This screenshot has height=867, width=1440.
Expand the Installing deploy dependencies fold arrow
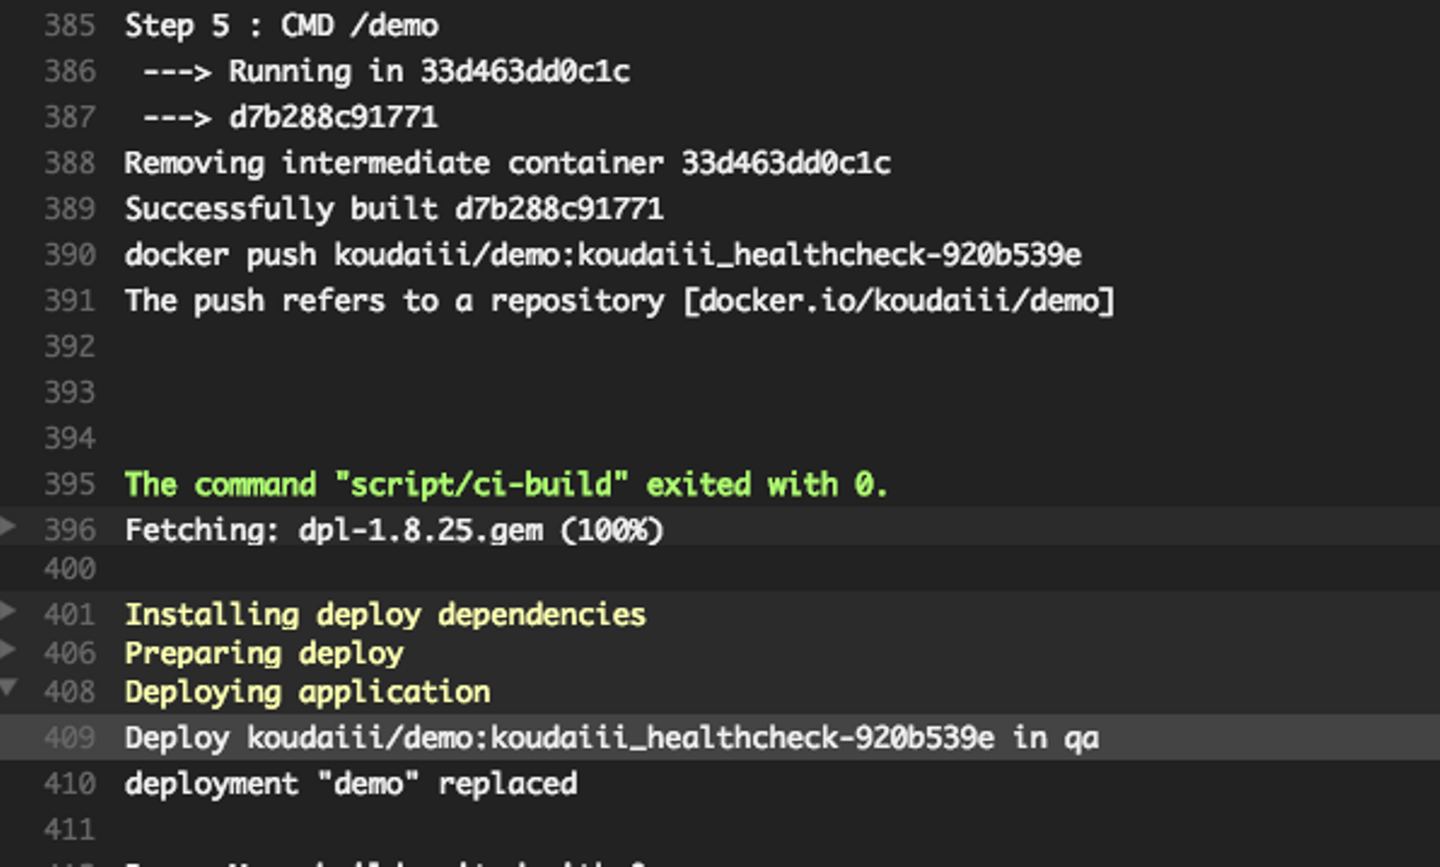tap(8, 610)
